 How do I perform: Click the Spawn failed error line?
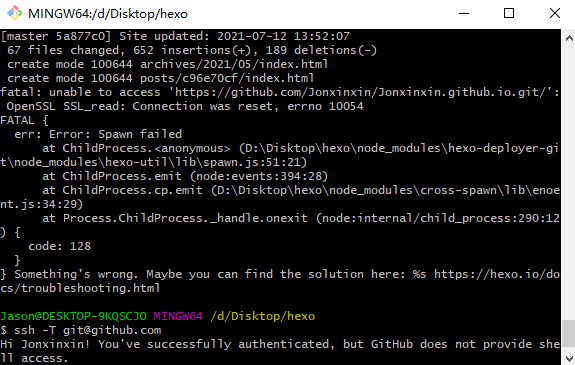click(x=98, y=134)
